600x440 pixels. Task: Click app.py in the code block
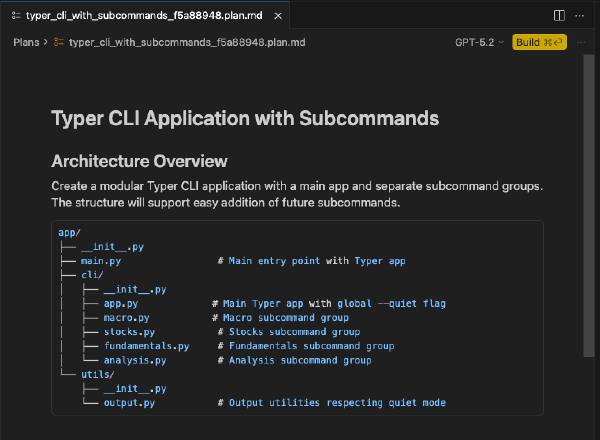coord(121,304)
